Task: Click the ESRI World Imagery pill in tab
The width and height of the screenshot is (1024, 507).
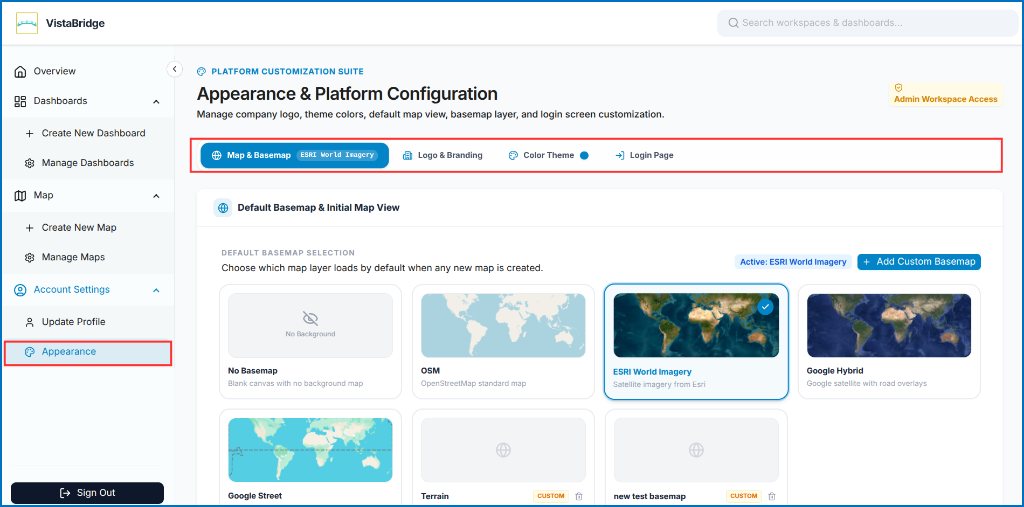Action: [337, 155]
